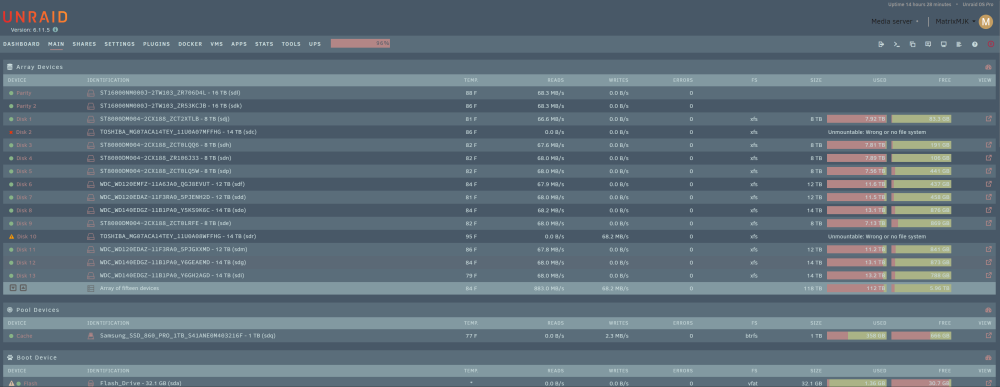Open the Disk 10 device link
This screenshot has width=1000, height=387.
(x=26, y=236)
